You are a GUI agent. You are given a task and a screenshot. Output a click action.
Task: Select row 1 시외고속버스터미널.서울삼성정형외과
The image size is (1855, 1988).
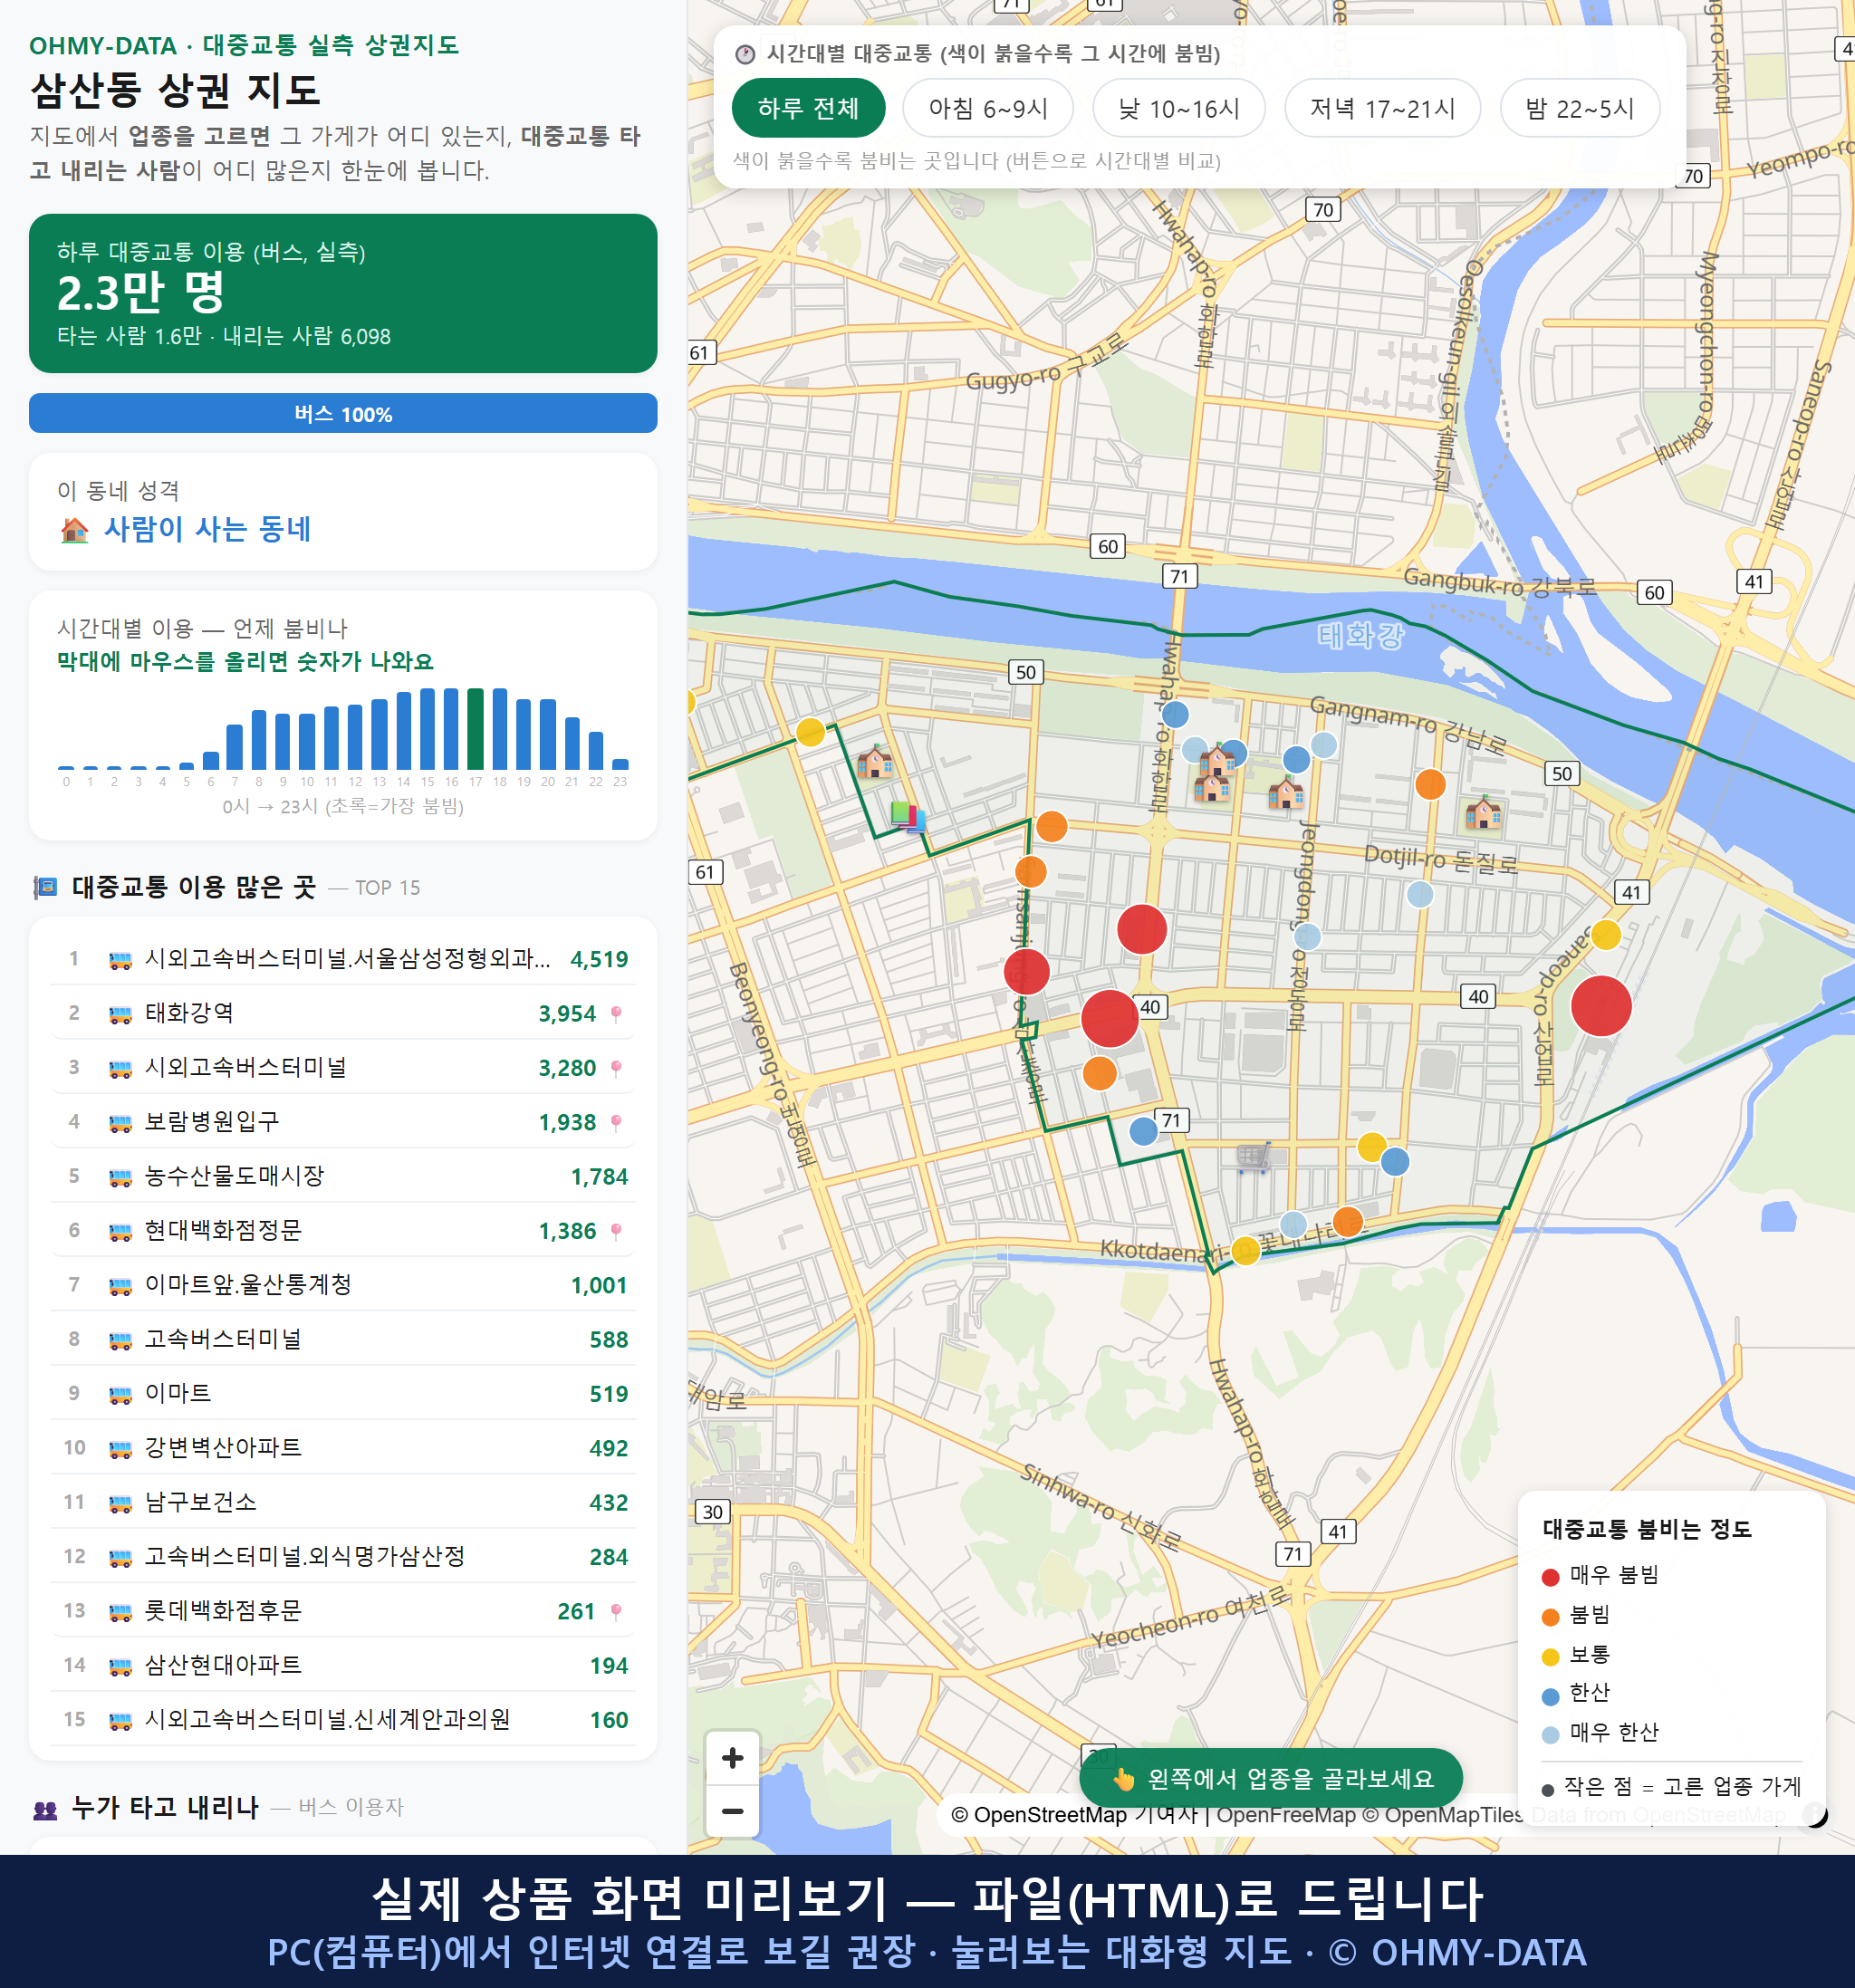coord(343,959)
